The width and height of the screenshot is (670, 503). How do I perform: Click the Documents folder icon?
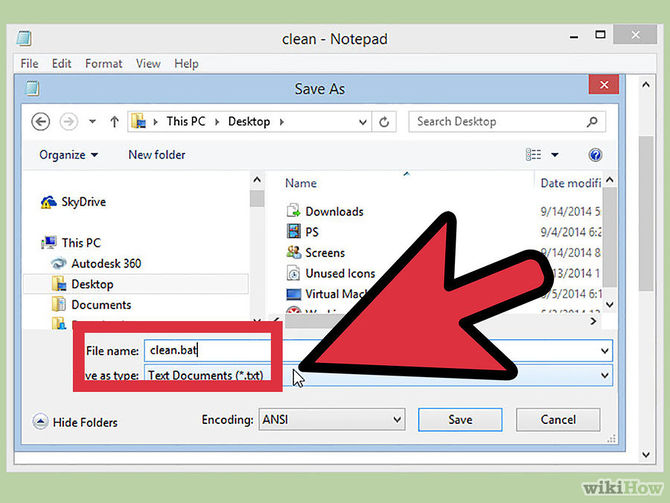point(59,304)
